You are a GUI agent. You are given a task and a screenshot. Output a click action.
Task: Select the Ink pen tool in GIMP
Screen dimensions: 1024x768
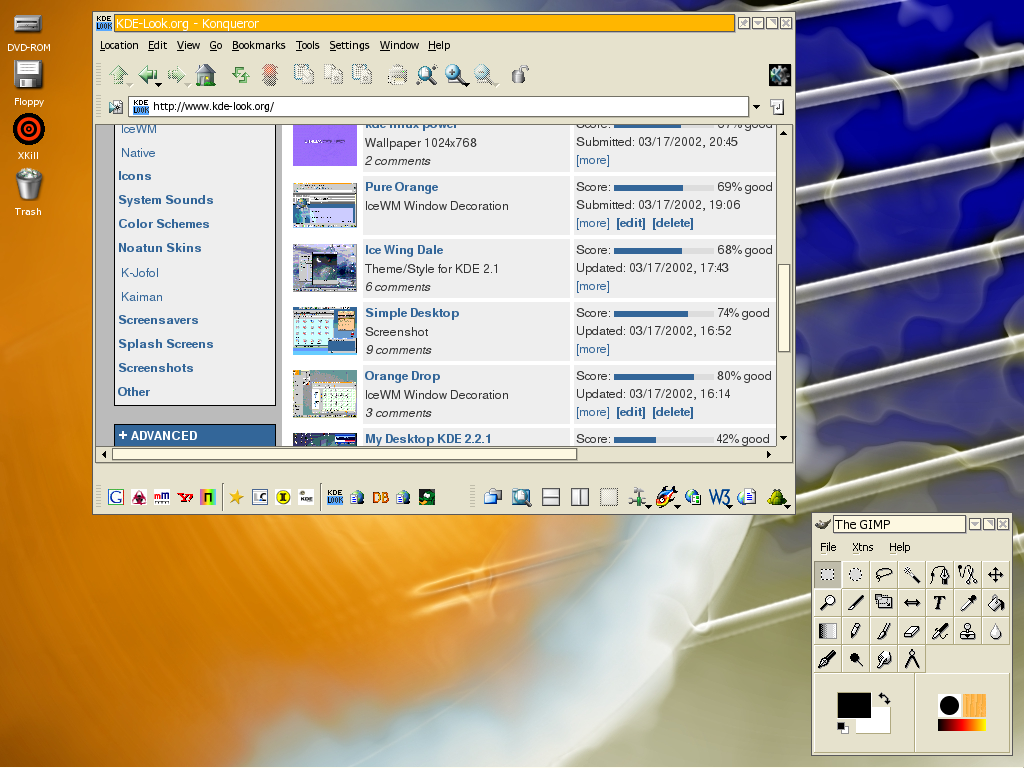coord(827,659)
